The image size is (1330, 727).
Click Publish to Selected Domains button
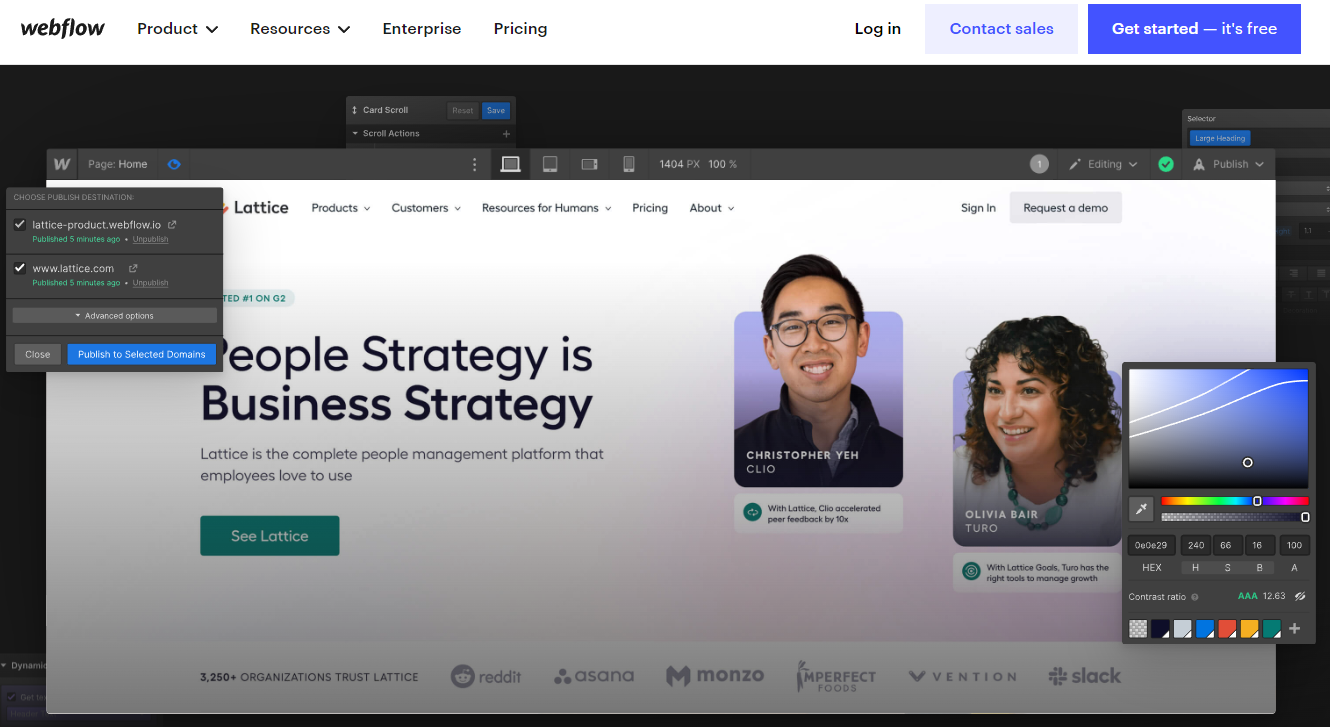tap(141, 354)
